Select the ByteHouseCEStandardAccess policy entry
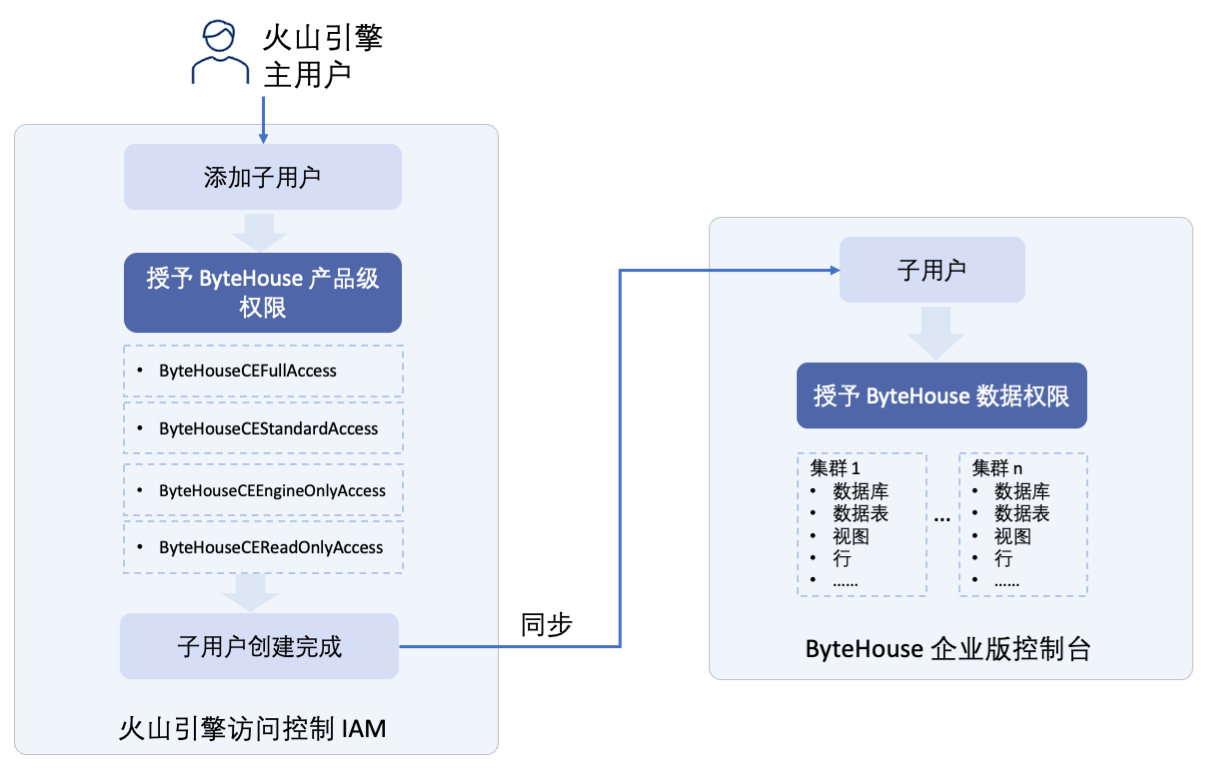The width and height of the screenshot is (1205, 770). 263,429
